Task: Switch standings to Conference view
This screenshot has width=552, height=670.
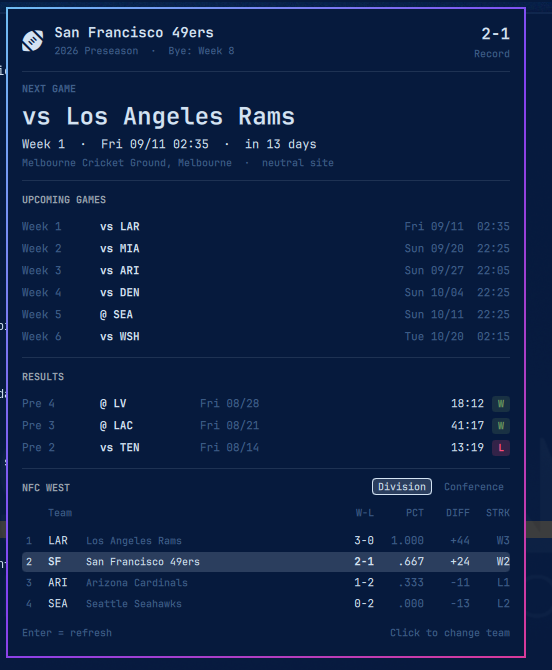Action: 474,487
